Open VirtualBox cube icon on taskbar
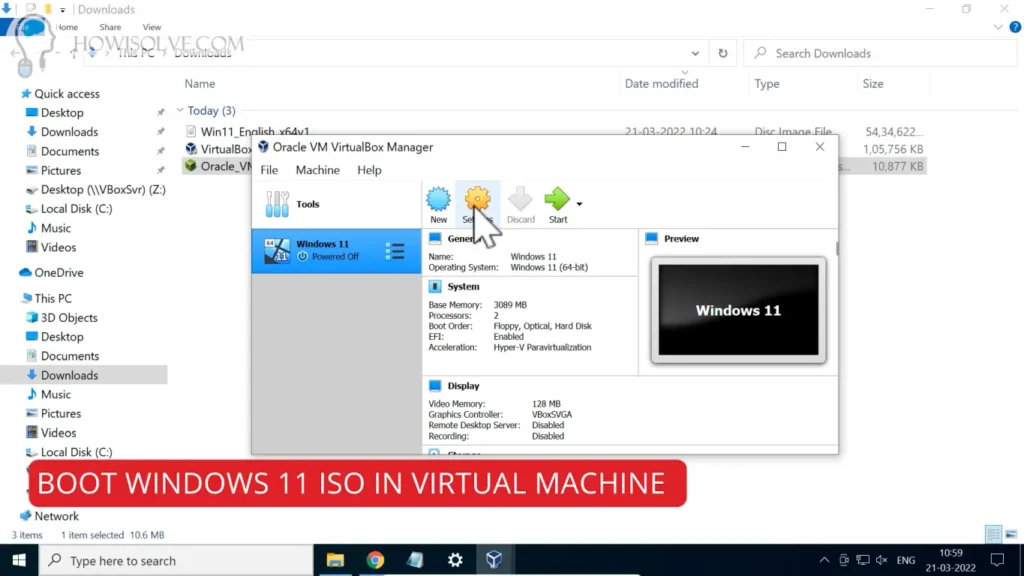This screenshot has height=576, width=1024. pos(494,560)
